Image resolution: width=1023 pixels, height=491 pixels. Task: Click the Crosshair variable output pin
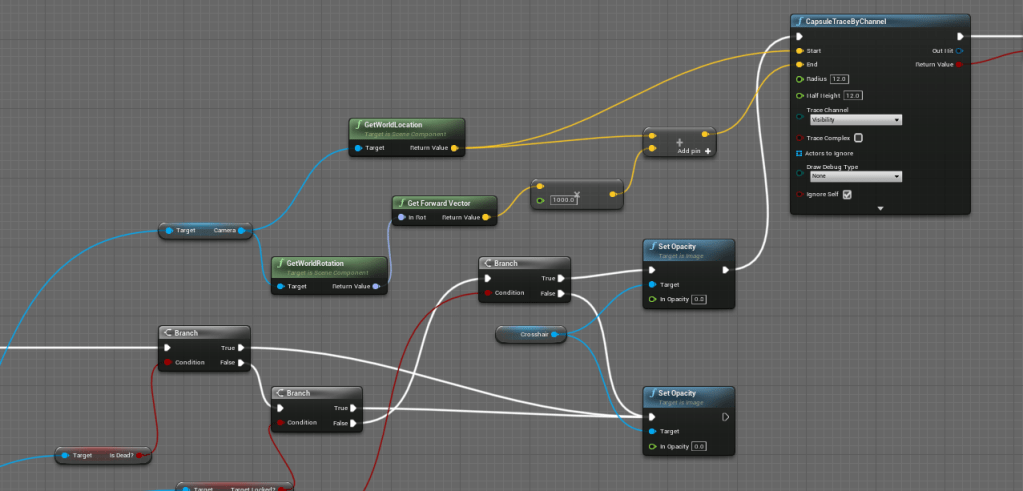pos(554,334)
